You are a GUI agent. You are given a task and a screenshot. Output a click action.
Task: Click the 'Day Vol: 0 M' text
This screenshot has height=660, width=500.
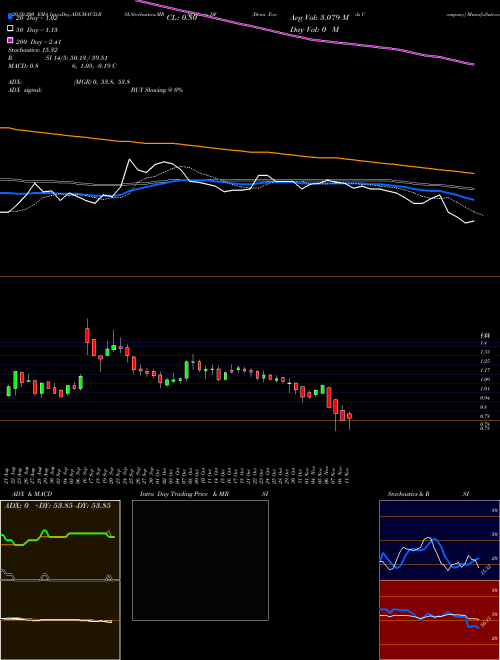pos(314,29)
